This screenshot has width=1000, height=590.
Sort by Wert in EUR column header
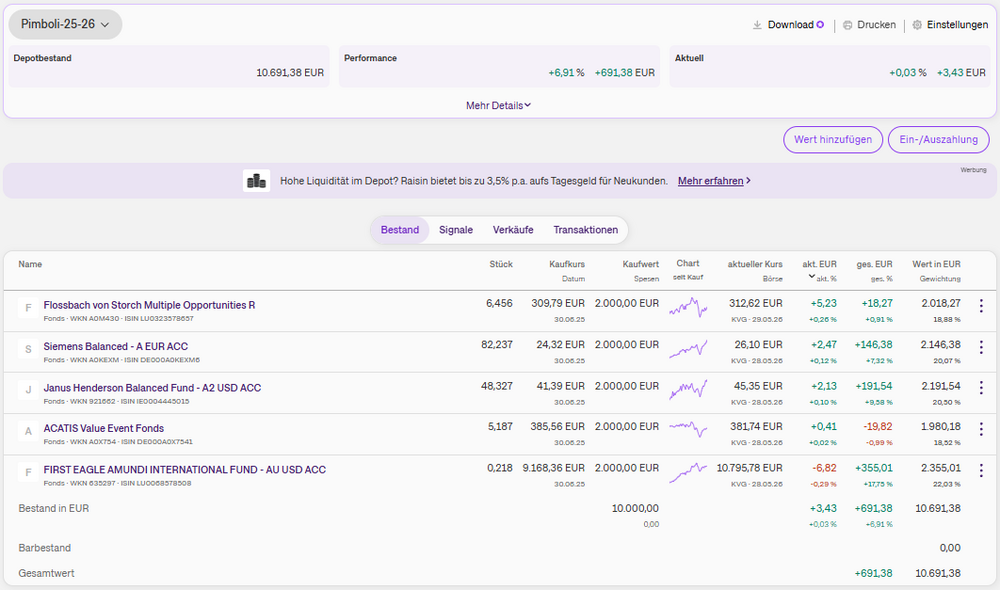(x=936, y=264)
